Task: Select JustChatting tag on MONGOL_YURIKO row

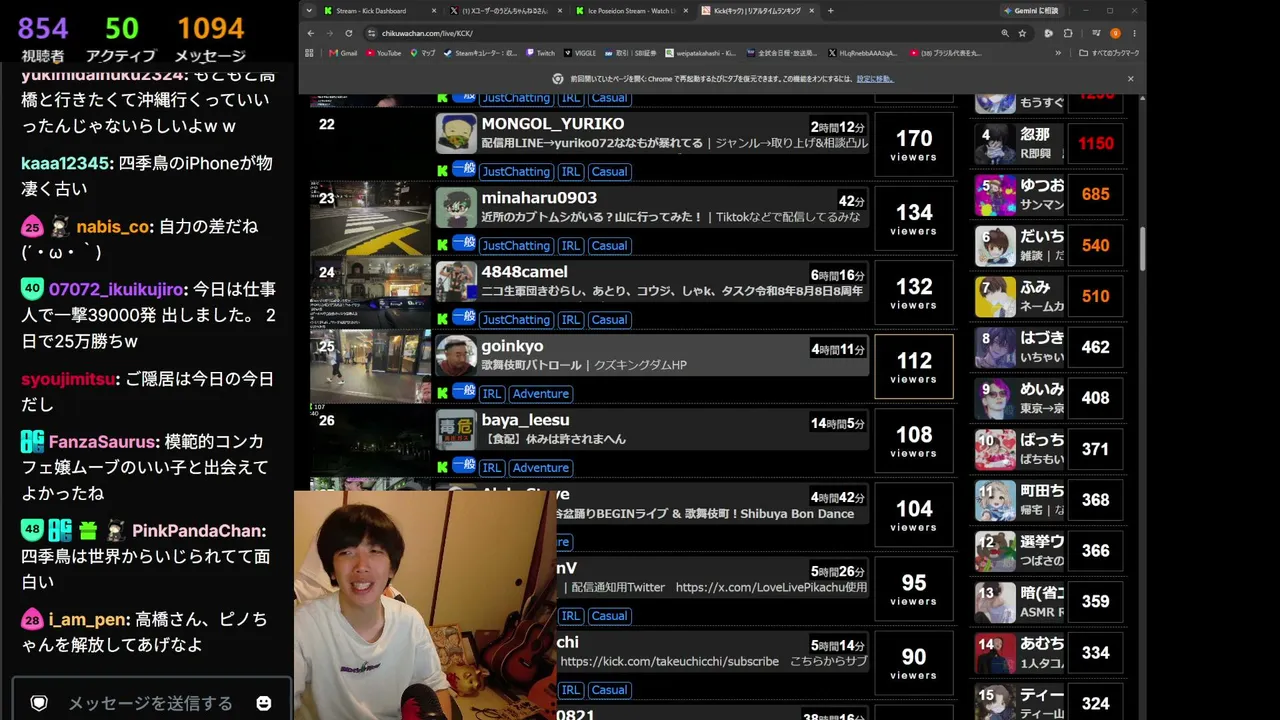Action: click(x=516, y=172)
